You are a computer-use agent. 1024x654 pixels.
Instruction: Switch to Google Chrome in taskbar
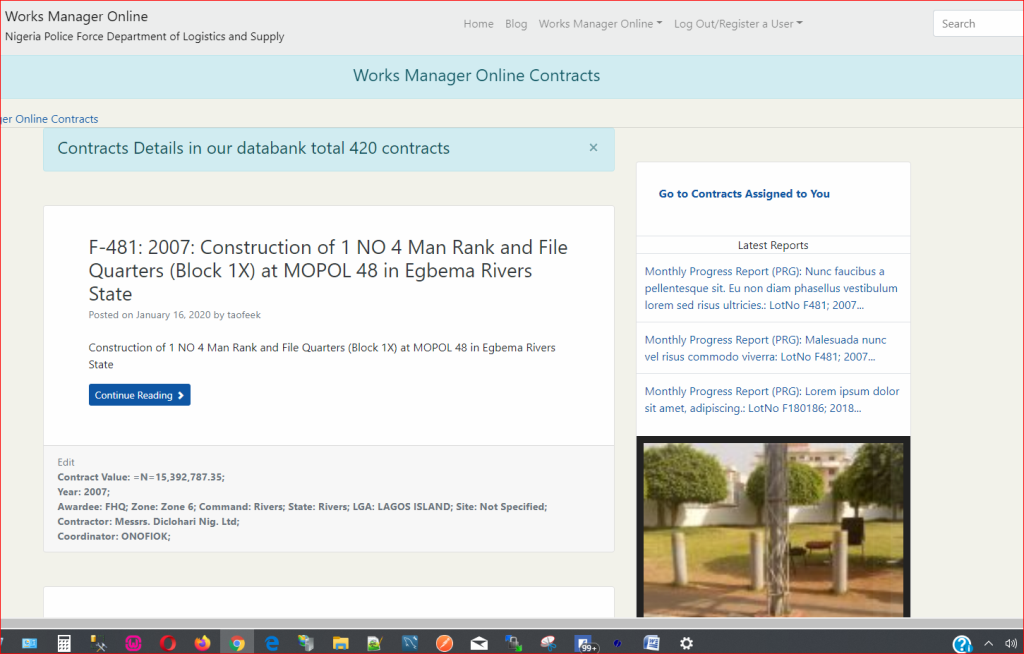pyautogui.click(x=237, y=644)
